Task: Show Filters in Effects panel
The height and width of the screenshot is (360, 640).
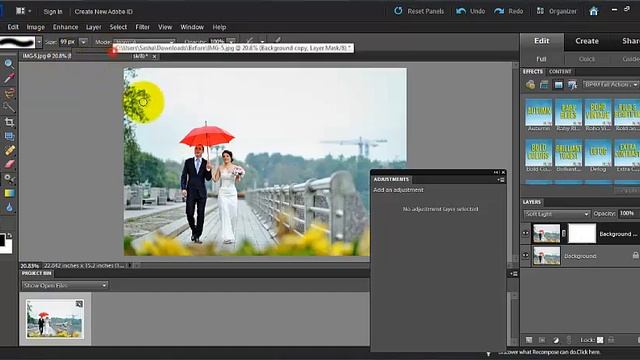Action: click(530, 84)
